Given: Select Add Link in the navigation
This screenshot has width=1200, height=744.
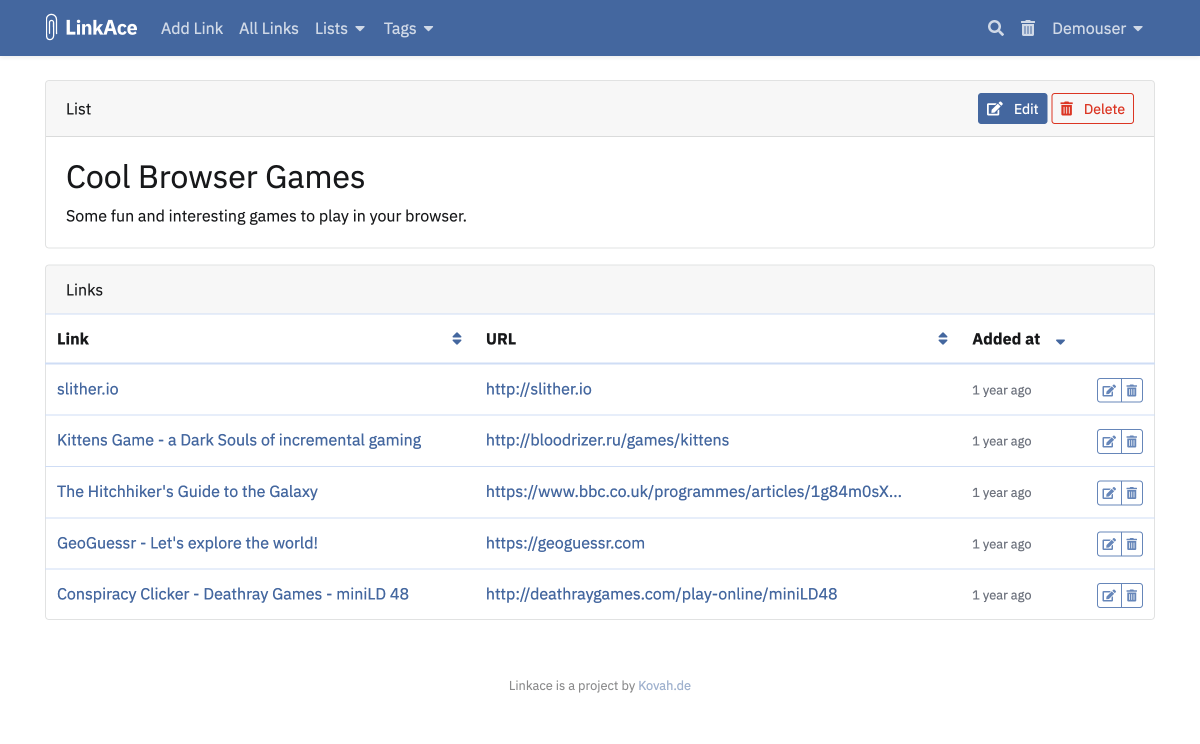Looking at the screenshot, I should tap(192, 28).
